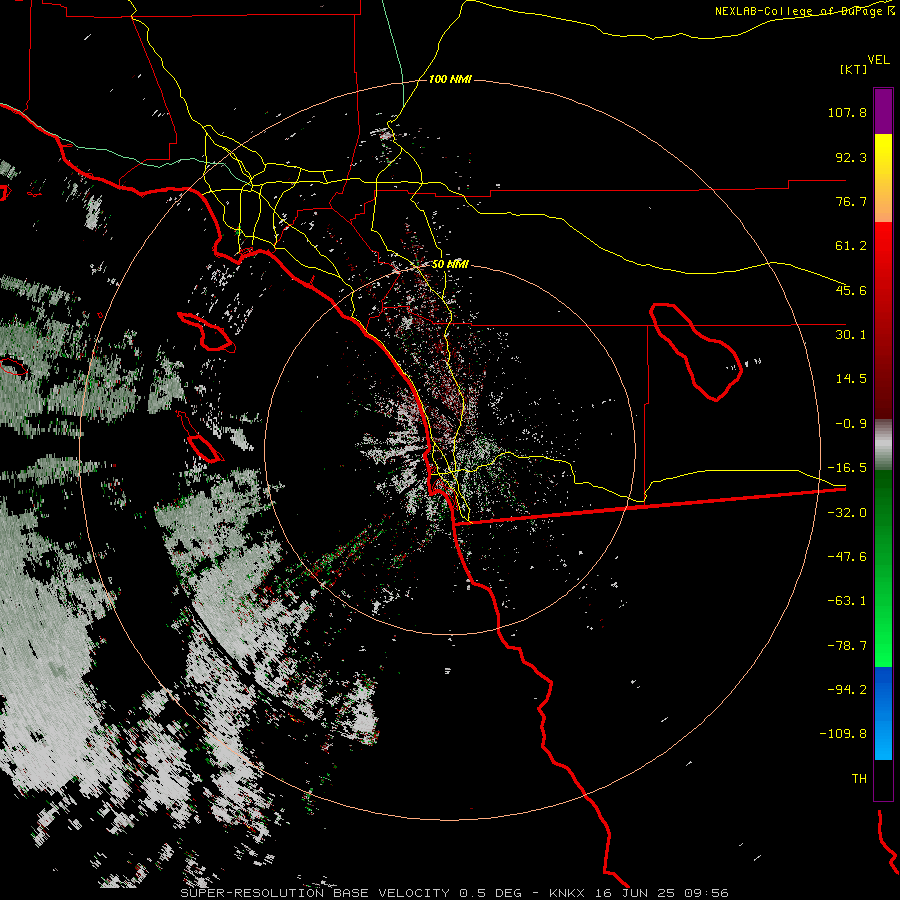This screenshot has height=900, width=900.
Task: Click the -63.1 velocity scale value
Action: tap(847, 601)
